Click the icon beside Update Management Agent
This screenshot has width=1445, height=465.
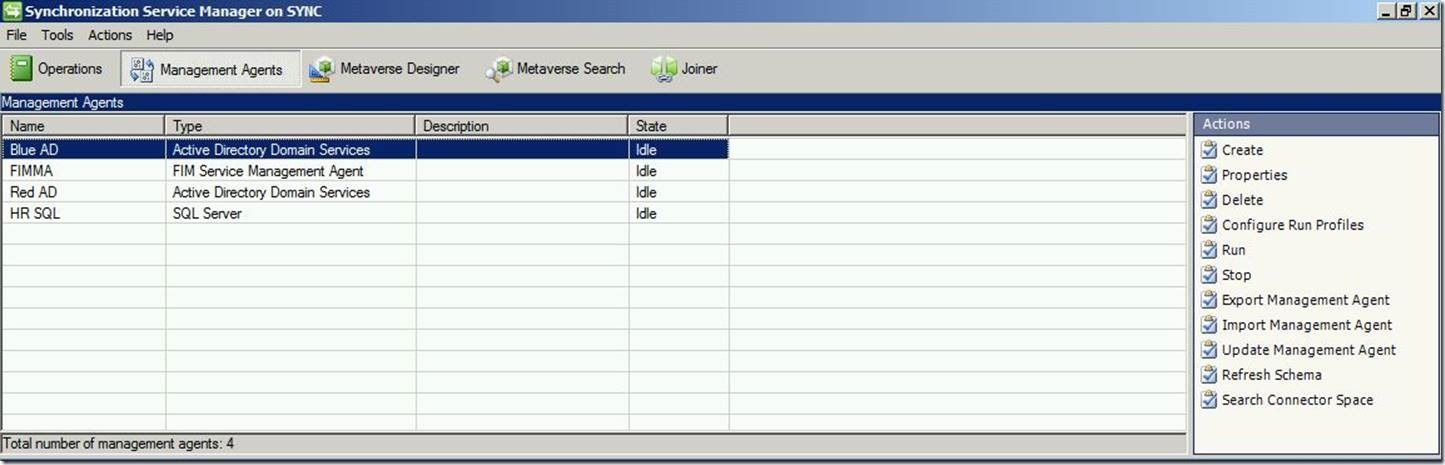[x=1209, y=350]
